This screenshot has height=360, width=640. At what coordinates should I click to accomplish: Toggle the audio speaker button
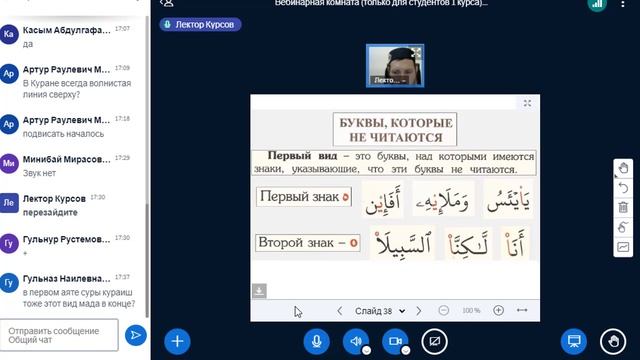click(x=356, y=341)
